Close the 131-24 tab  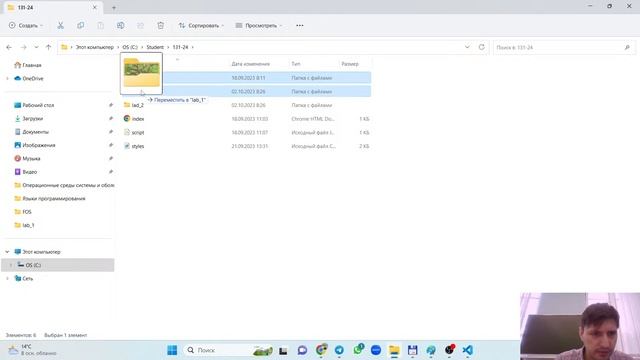click(95, 7)
